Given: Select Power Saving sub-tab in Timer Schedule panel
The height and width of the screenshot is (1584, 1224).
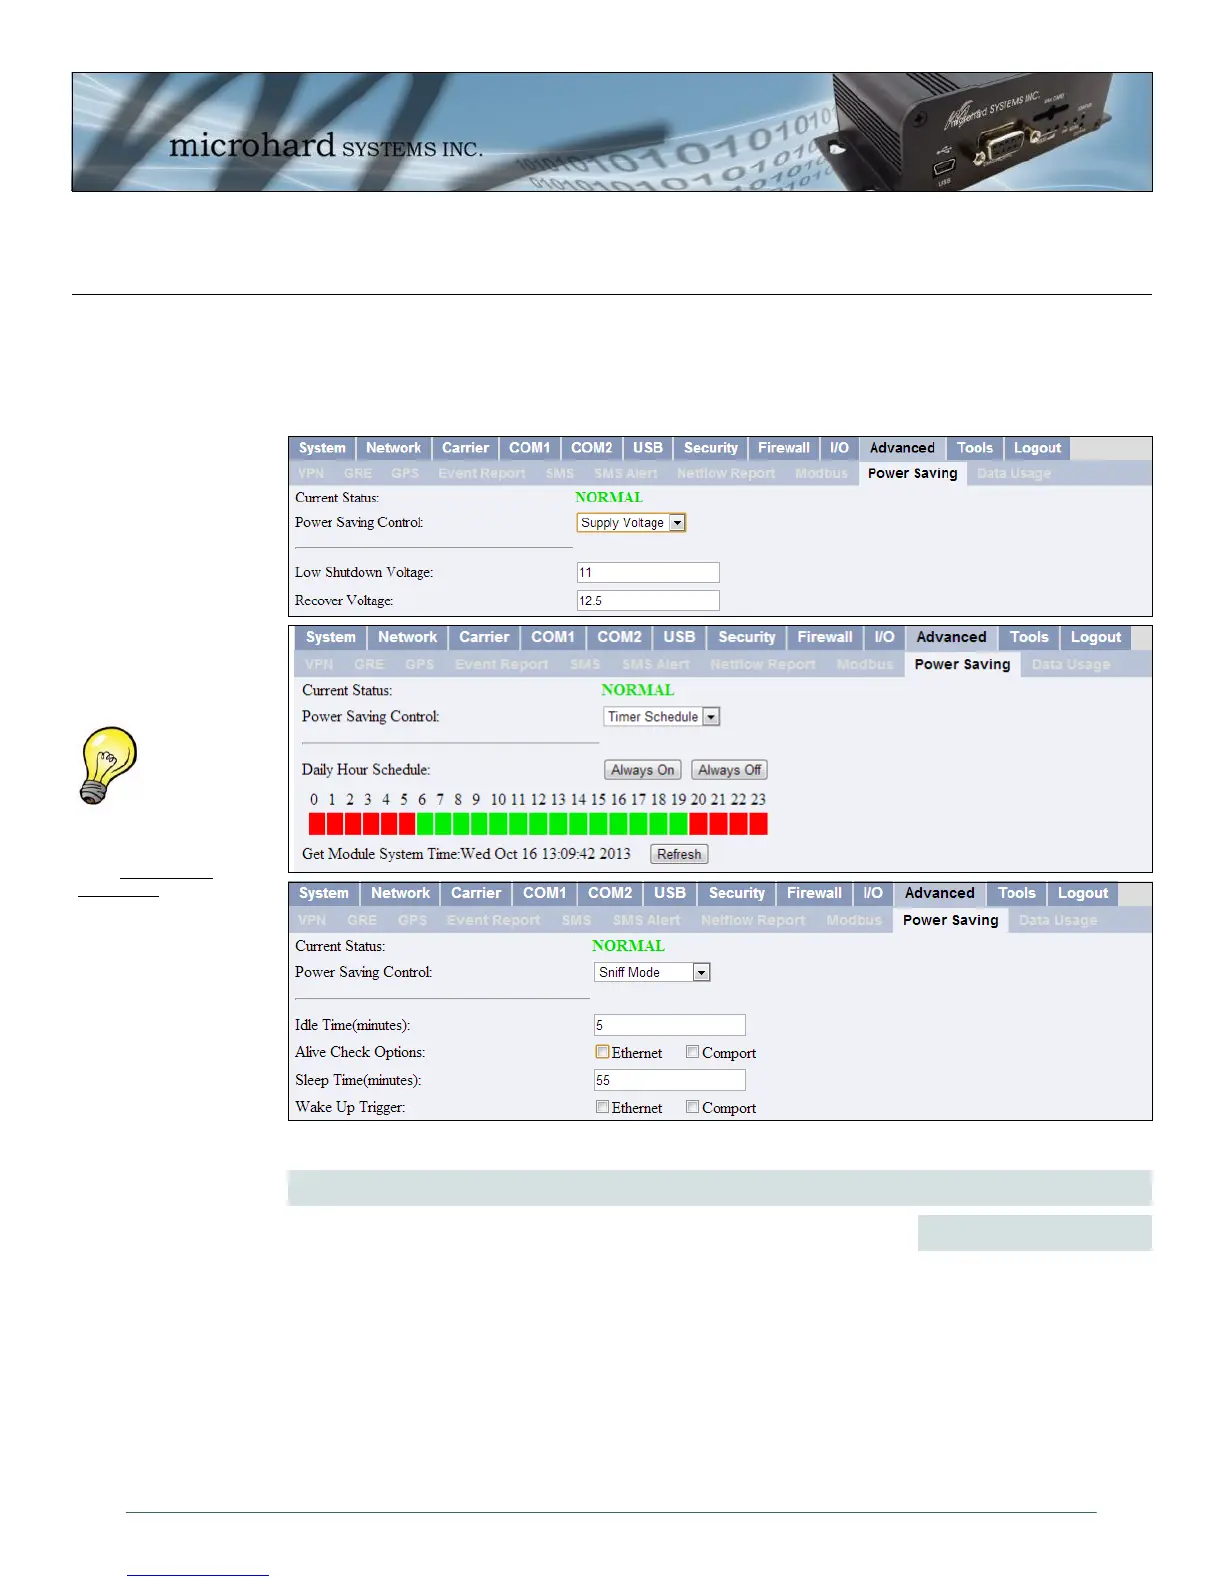Looking at the screenshot, I should coord(962,664).
